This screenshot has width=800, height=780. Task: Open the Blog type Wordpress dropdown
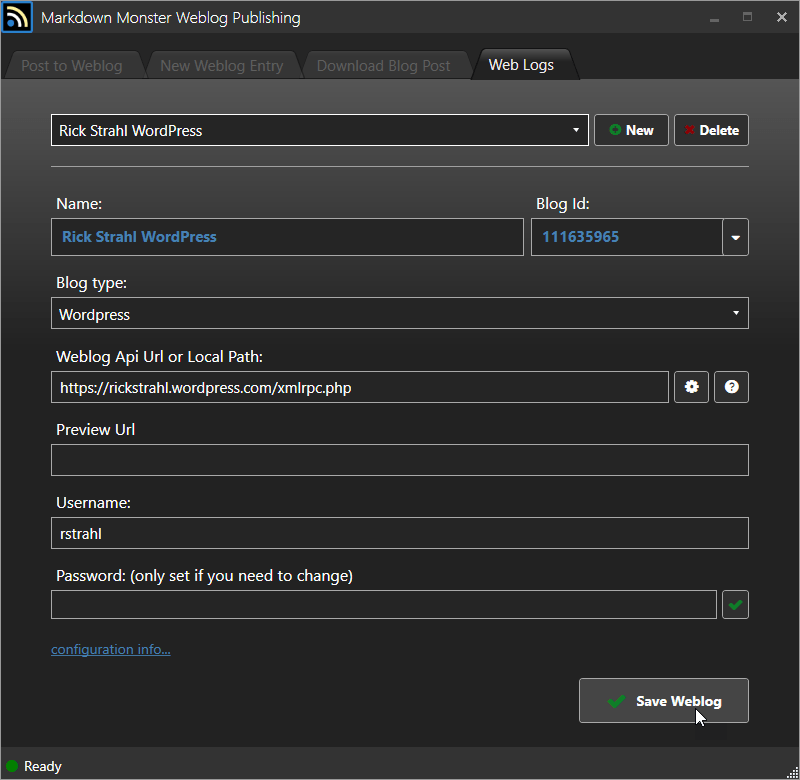pyautogui.click(x=399, y=313)
